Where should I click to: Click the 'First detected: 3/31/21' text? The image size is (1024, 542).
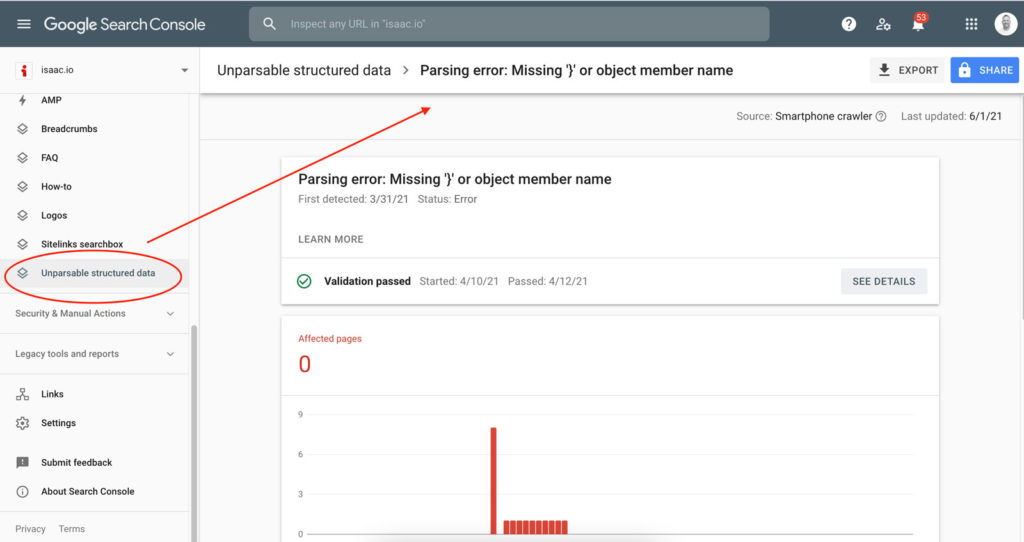(x=353, y=199)
